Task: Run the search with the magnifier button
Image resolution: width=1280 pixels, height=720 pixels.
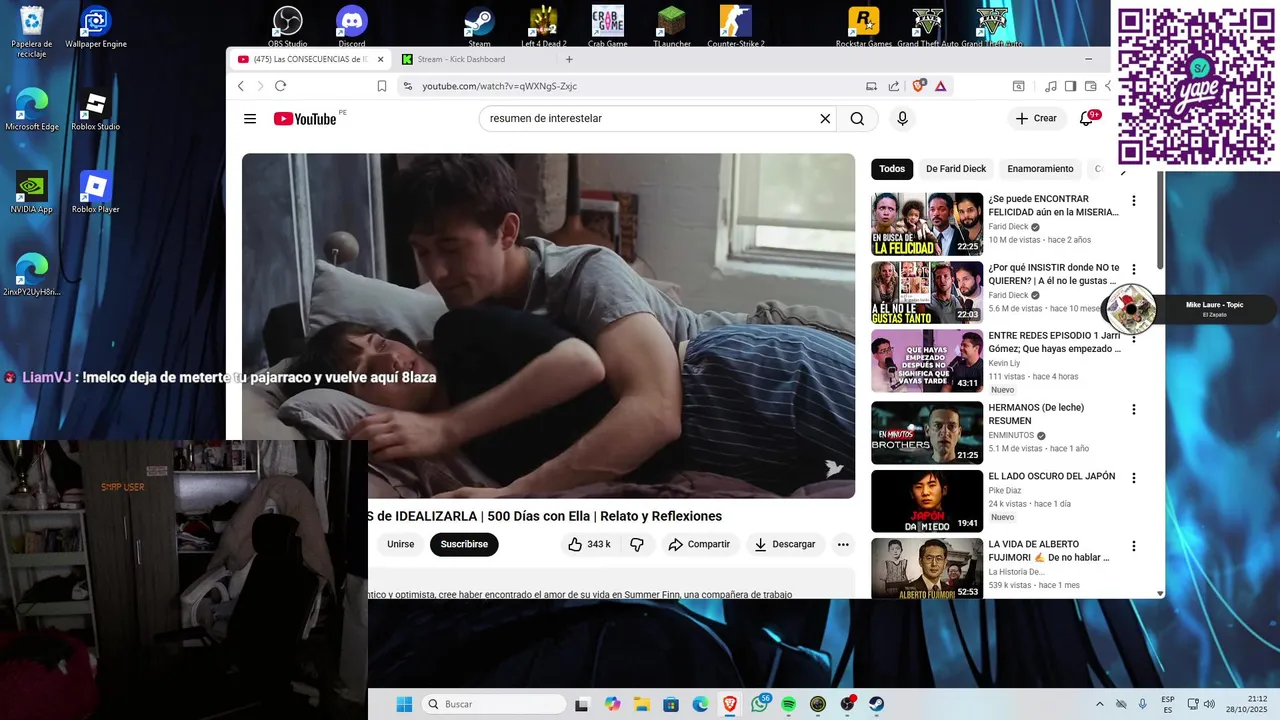Action: click(857, 119)
